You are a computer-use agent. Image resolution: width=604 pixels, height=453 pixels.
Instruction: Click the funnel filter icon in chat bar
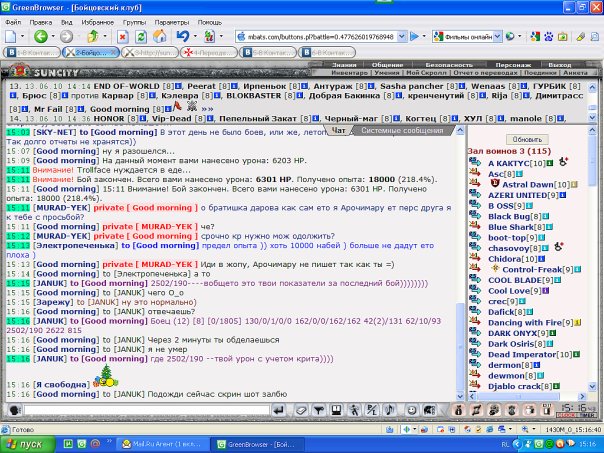point(319,411)
